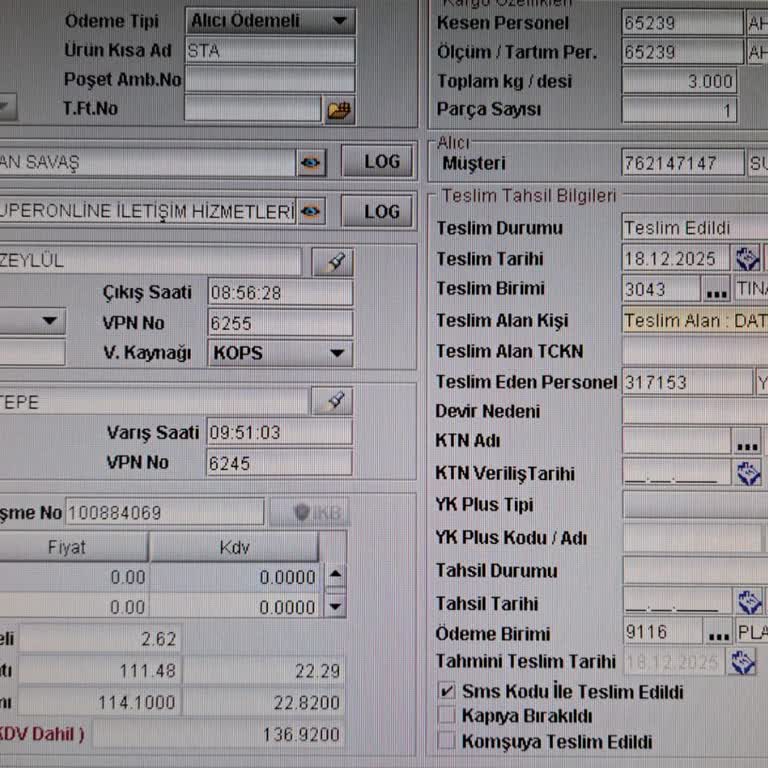Click LOG button beside SUPERONLINE field
Screen dimensions: 768x768
(x=377, y=211)
